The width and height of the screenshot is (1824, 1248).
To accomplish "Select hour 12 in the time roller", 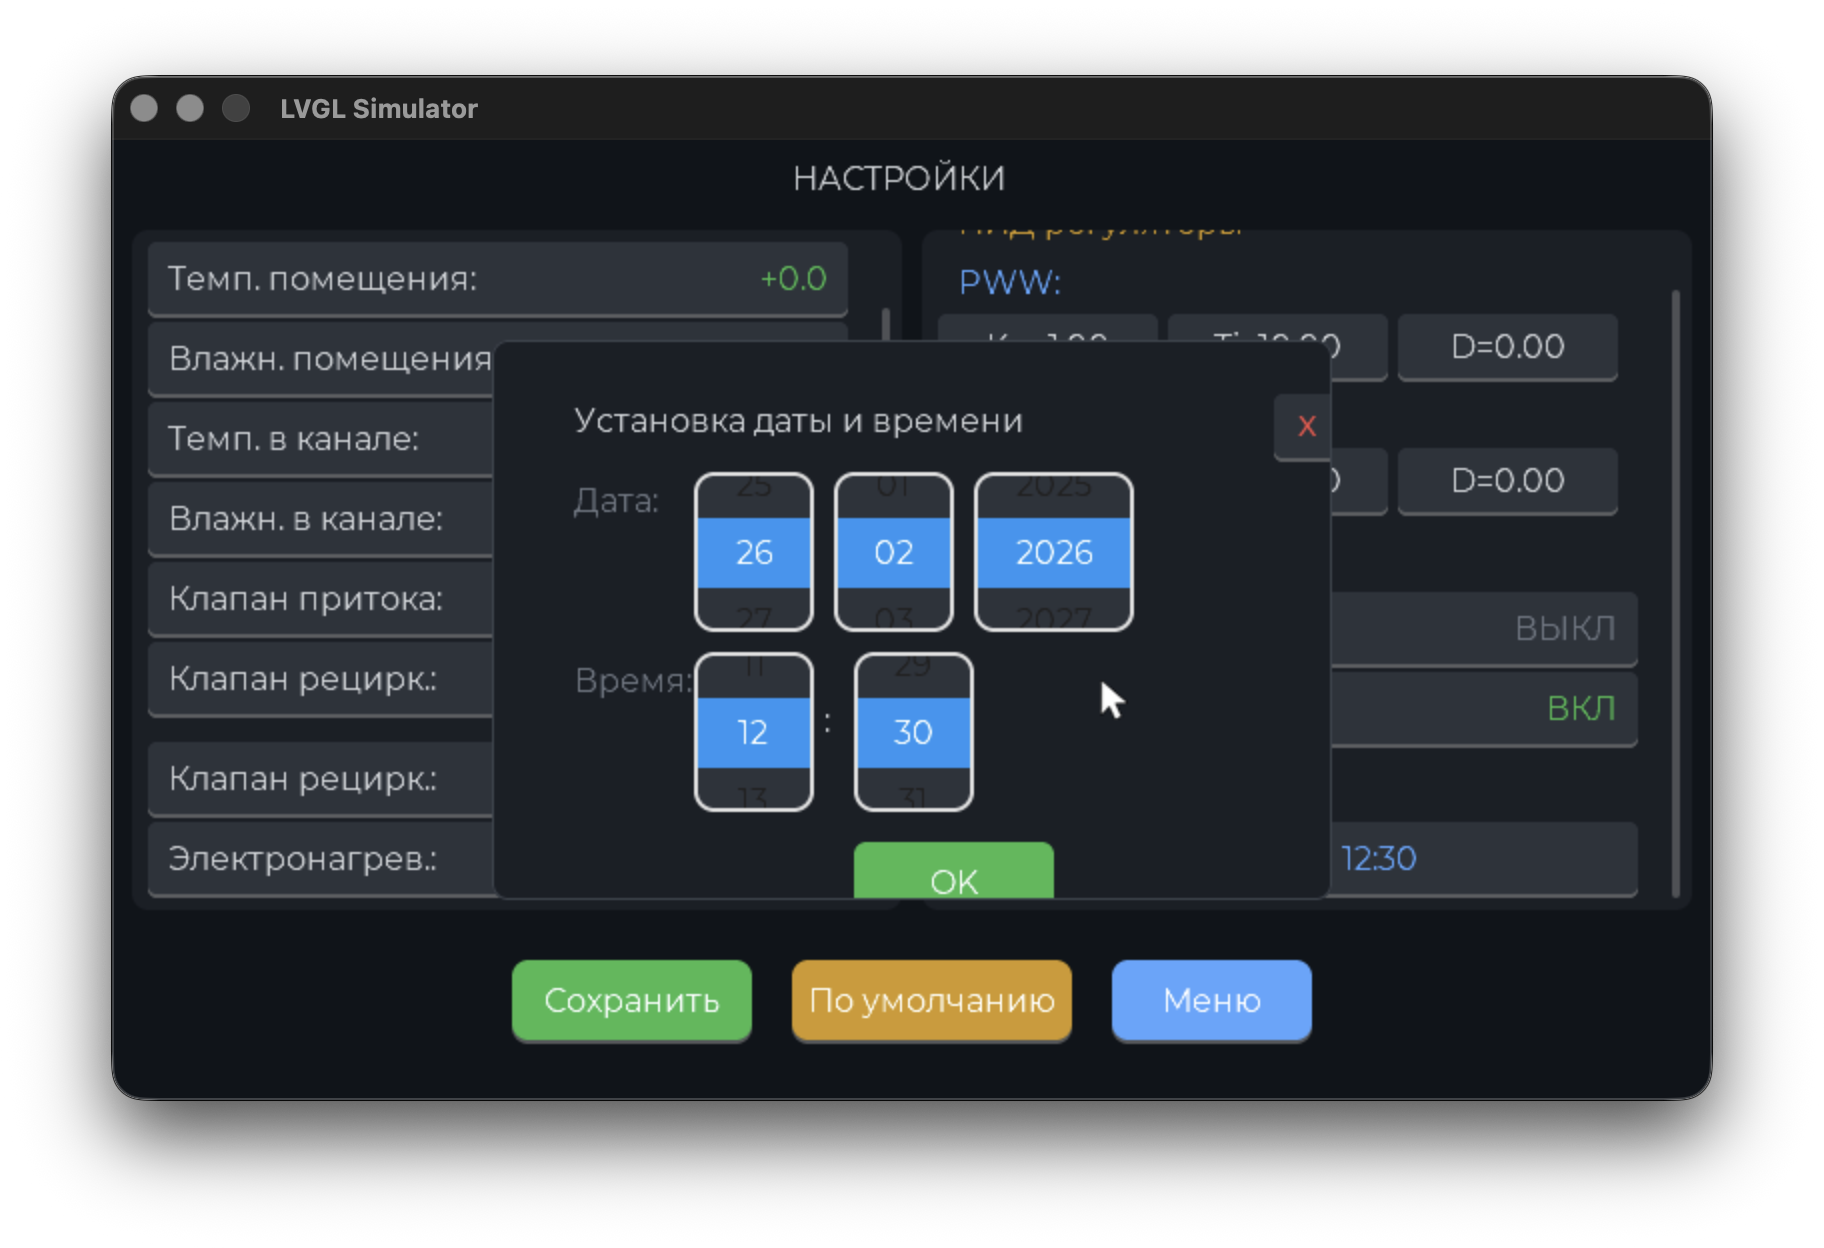I will (753, 732).
